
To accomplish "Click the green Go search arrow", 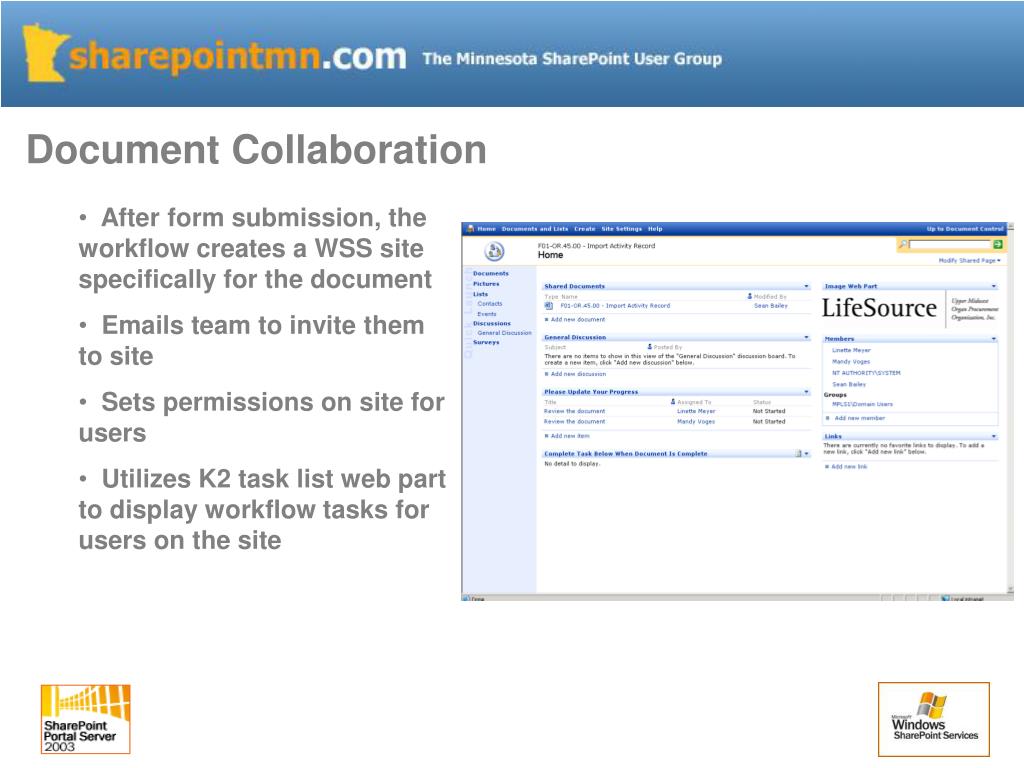I will (x=997, y=244).
